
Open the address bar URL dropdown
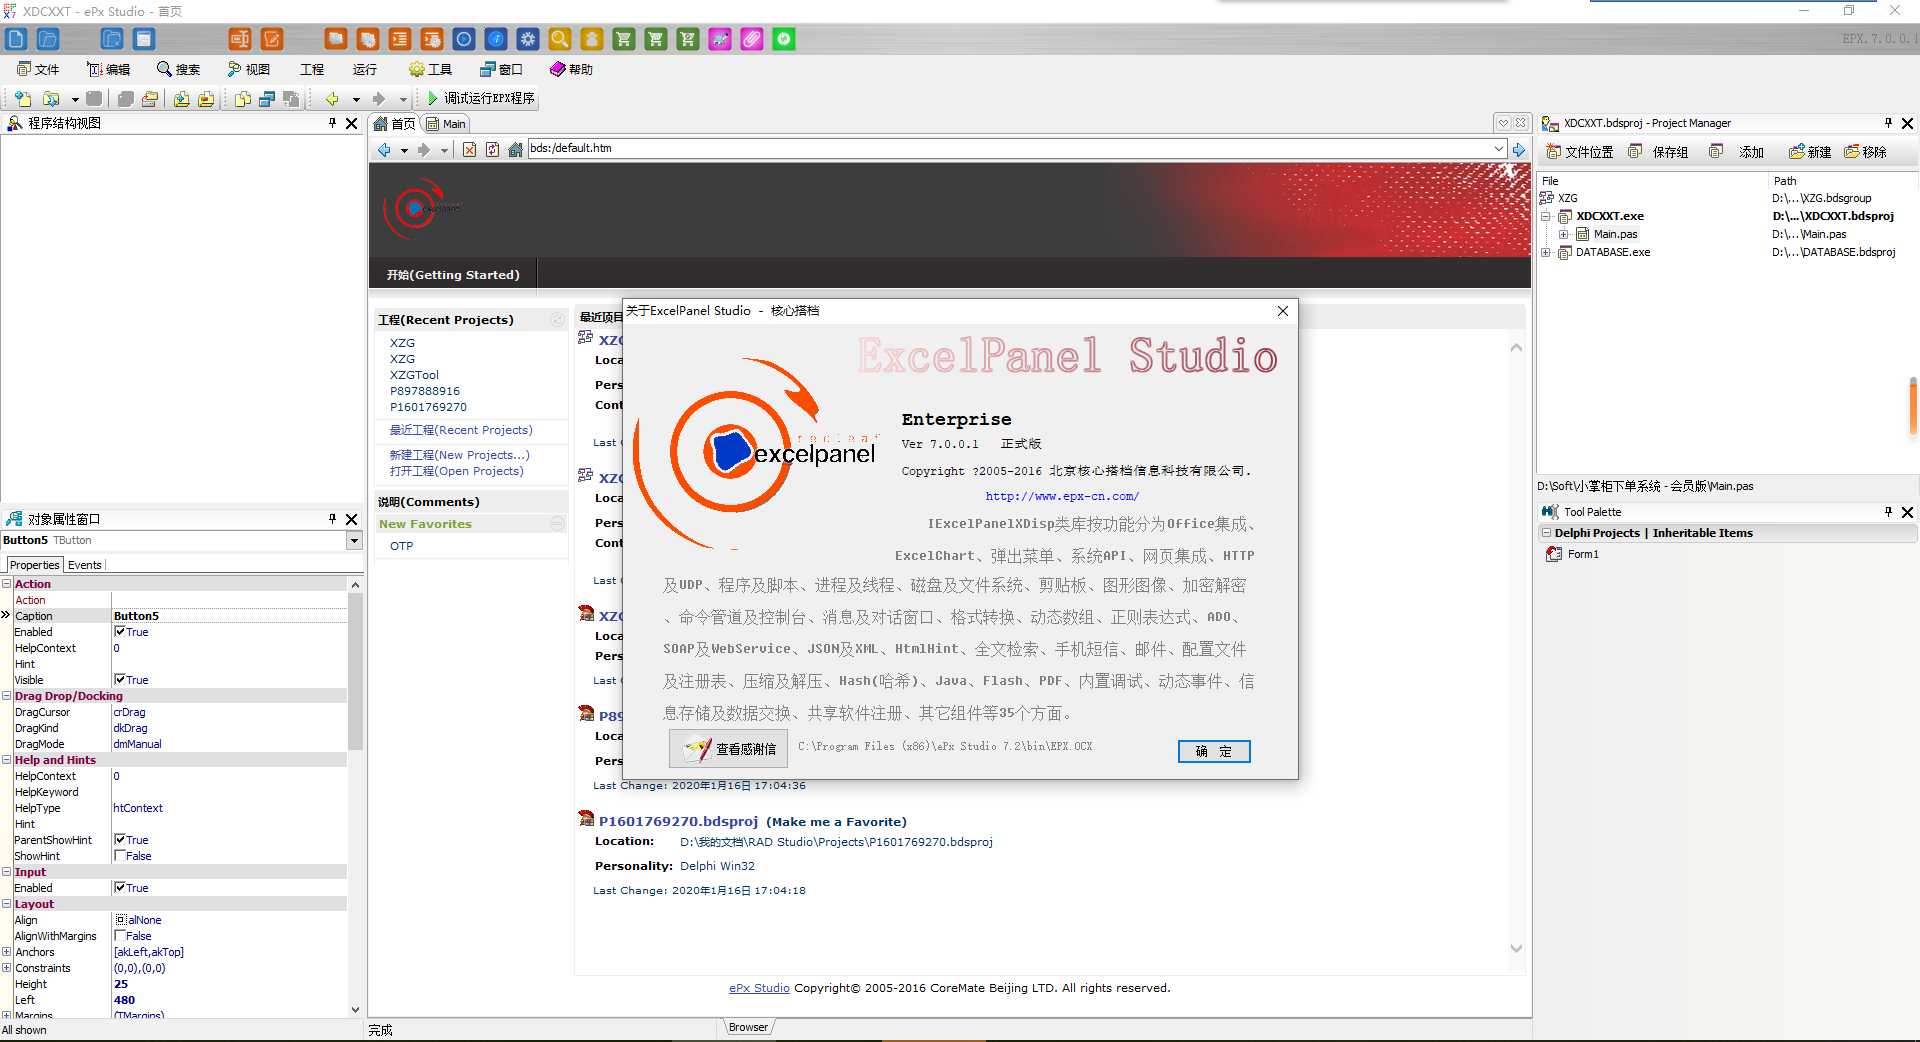(1499, 148)
